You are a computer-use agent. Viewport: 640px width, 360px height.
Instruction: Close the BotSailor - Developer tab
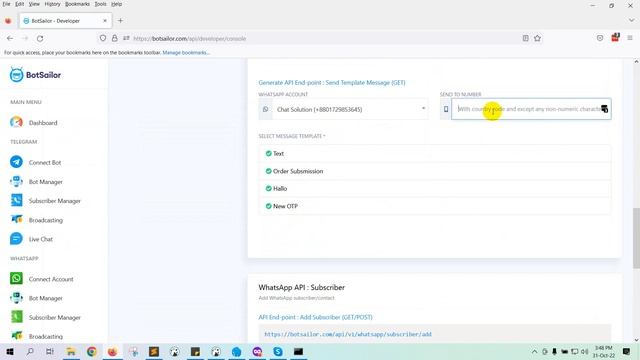(x=105, y=20)
